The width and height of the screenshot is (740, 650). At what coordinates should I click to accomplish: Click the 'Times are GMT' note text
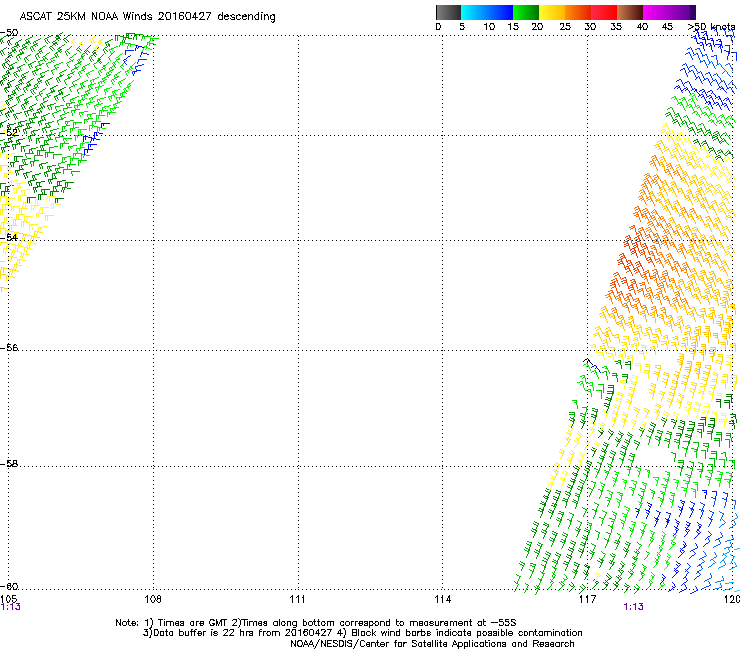pos(193,623)
